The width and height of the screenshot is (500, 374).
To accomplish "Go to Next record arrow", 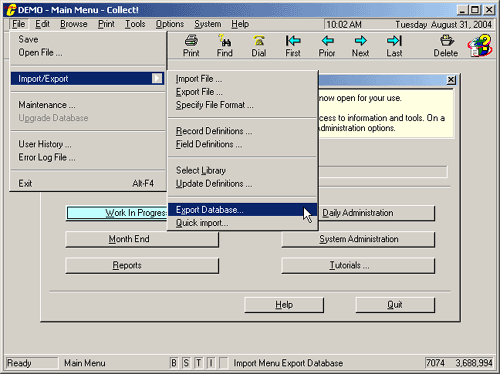I will 360,41.
